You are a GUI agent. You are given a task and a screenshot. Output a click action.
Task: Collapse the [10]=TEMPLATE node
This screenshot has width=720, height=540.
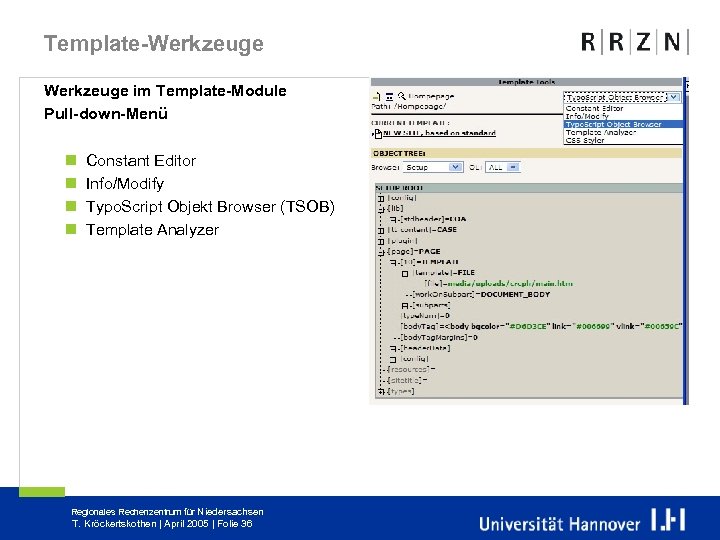(x=393, y=262)
